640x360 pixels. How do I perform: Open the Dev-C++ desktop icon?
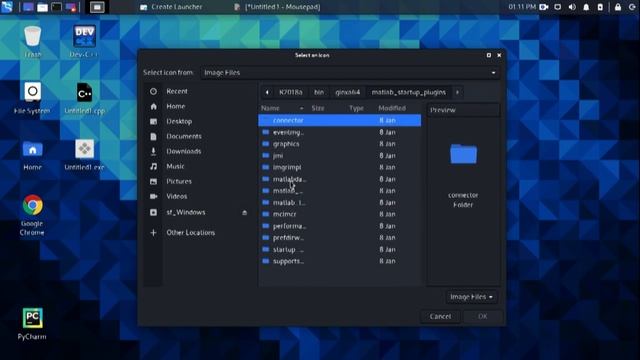pos(84,37)
